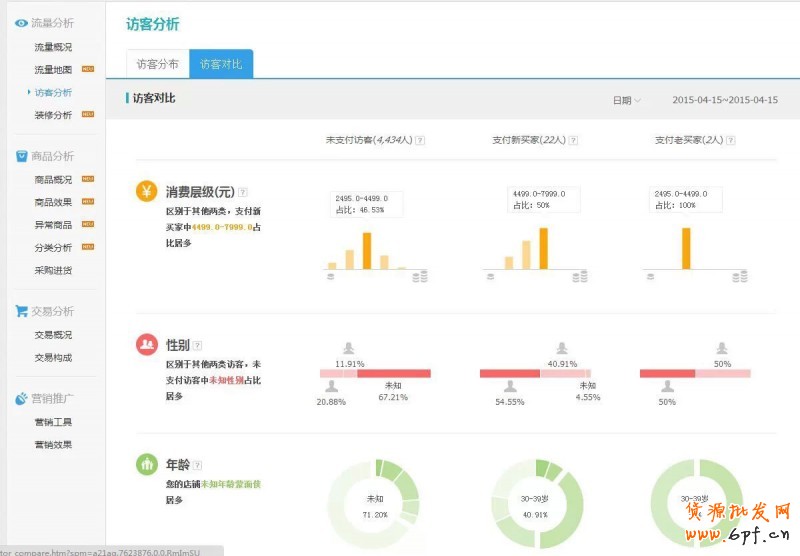This screenshot has width=800, height=556.
Task: Click the 营销推广 section icon
Action: point(21,399)
